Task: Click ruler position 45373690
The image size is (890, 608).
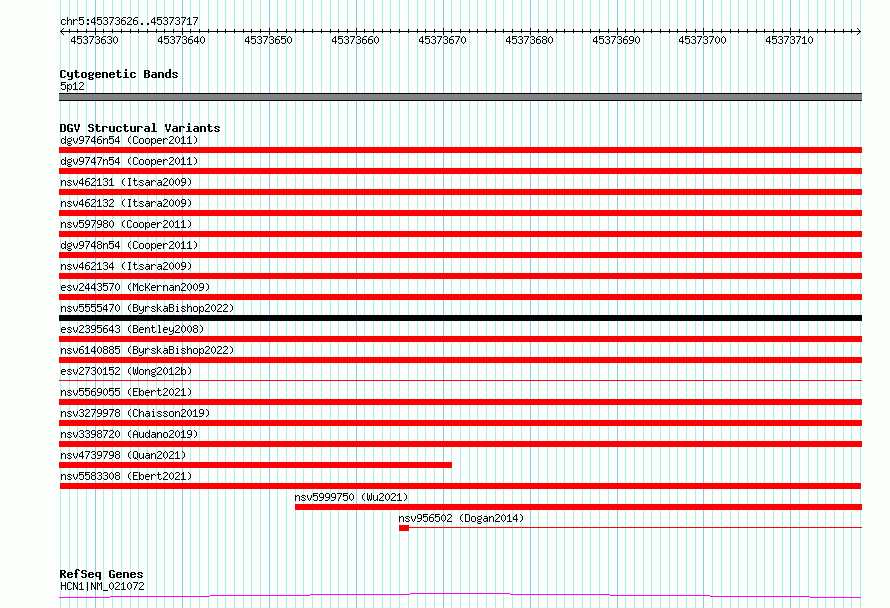Action: 616,40
